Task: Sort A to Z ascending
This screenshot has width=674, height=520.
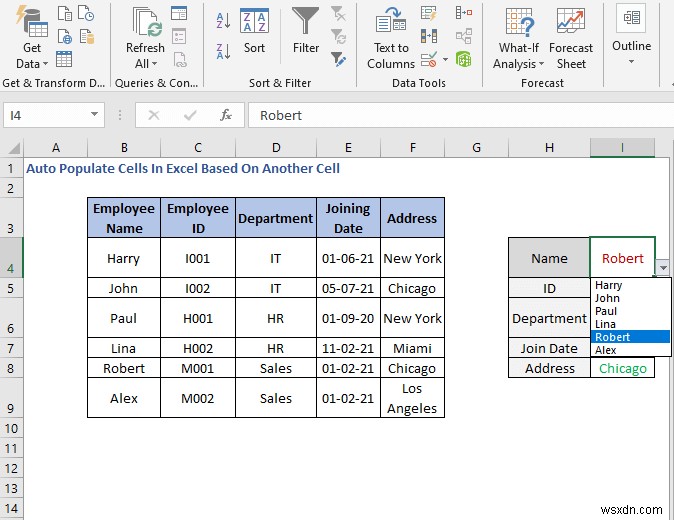Action: (x=224, y=20)
